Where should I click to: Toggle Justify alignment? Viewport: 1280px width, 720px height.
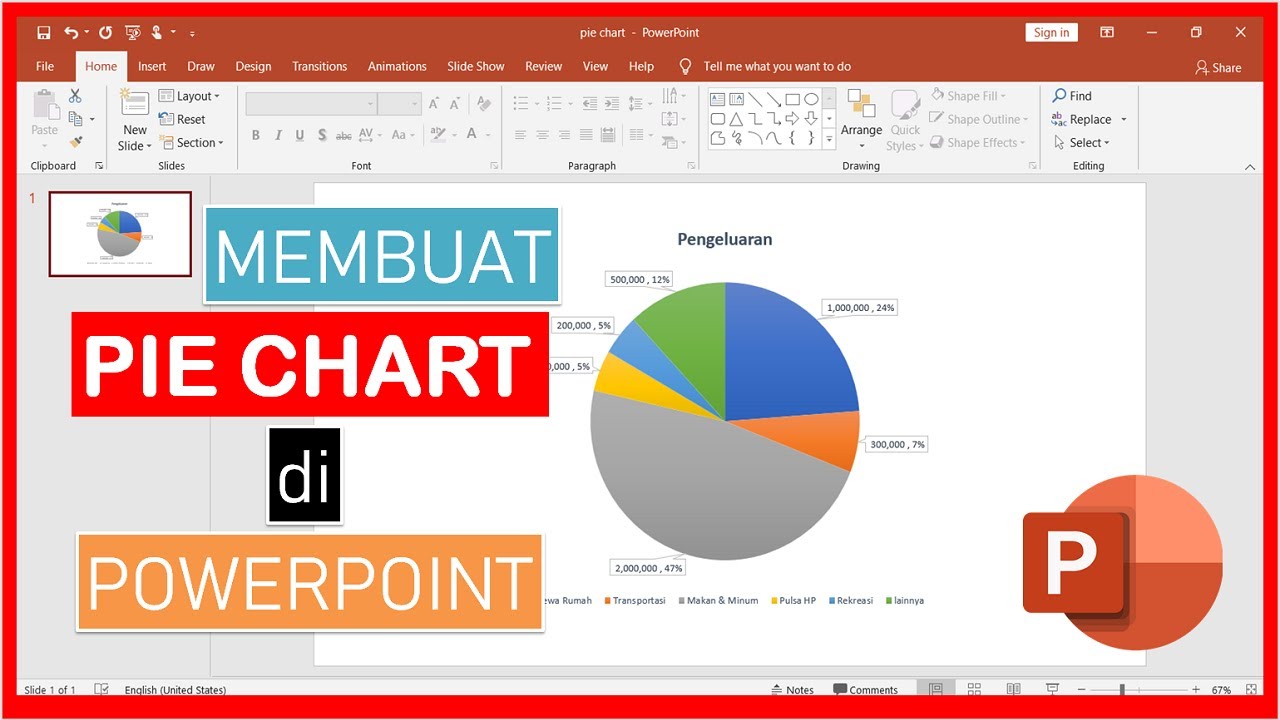point(586,135)
